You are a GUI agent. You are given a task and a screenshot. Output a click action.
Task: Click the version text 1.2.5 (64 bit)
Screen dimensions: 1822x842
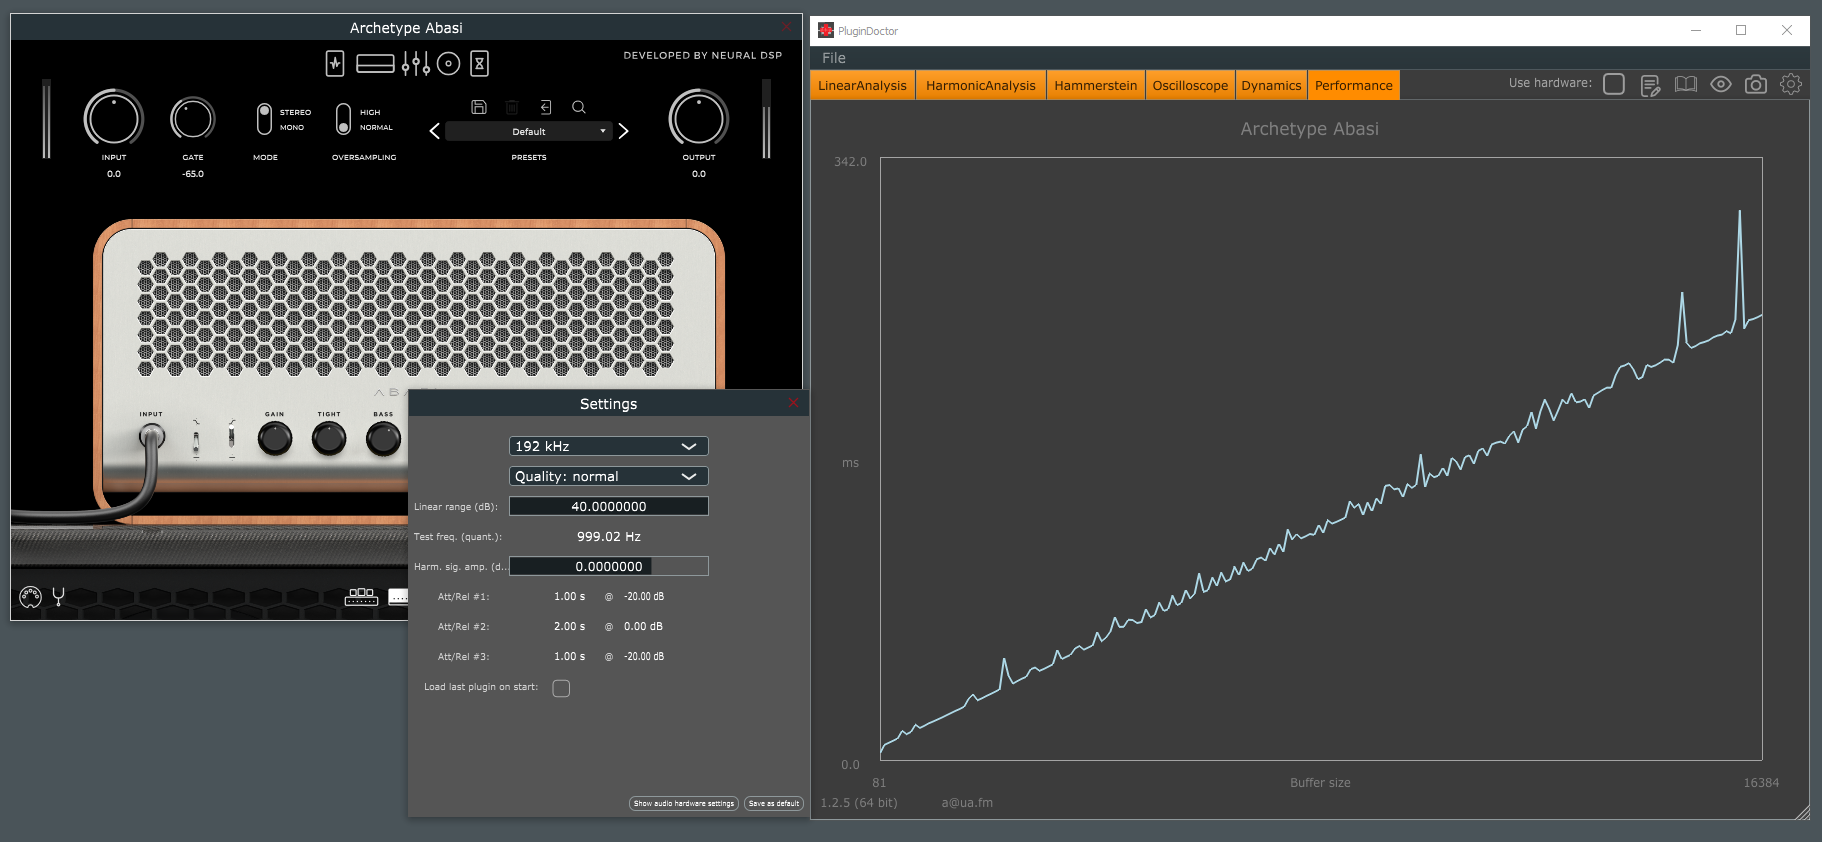(859, 802)
